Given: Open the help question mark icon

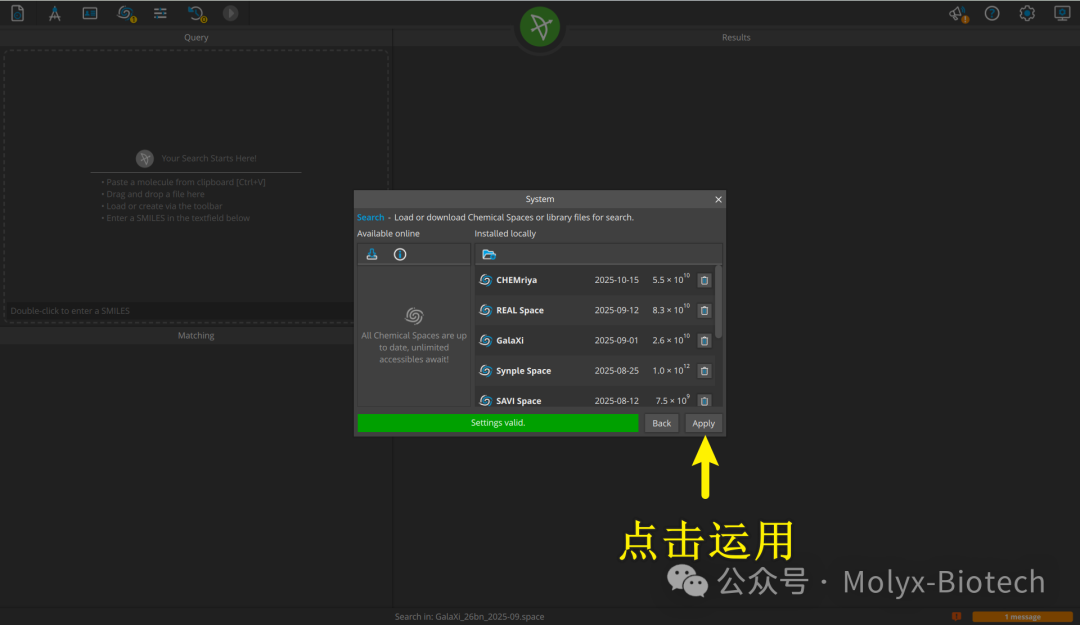Looking at the screenshot, I should [x=992, y=13].
